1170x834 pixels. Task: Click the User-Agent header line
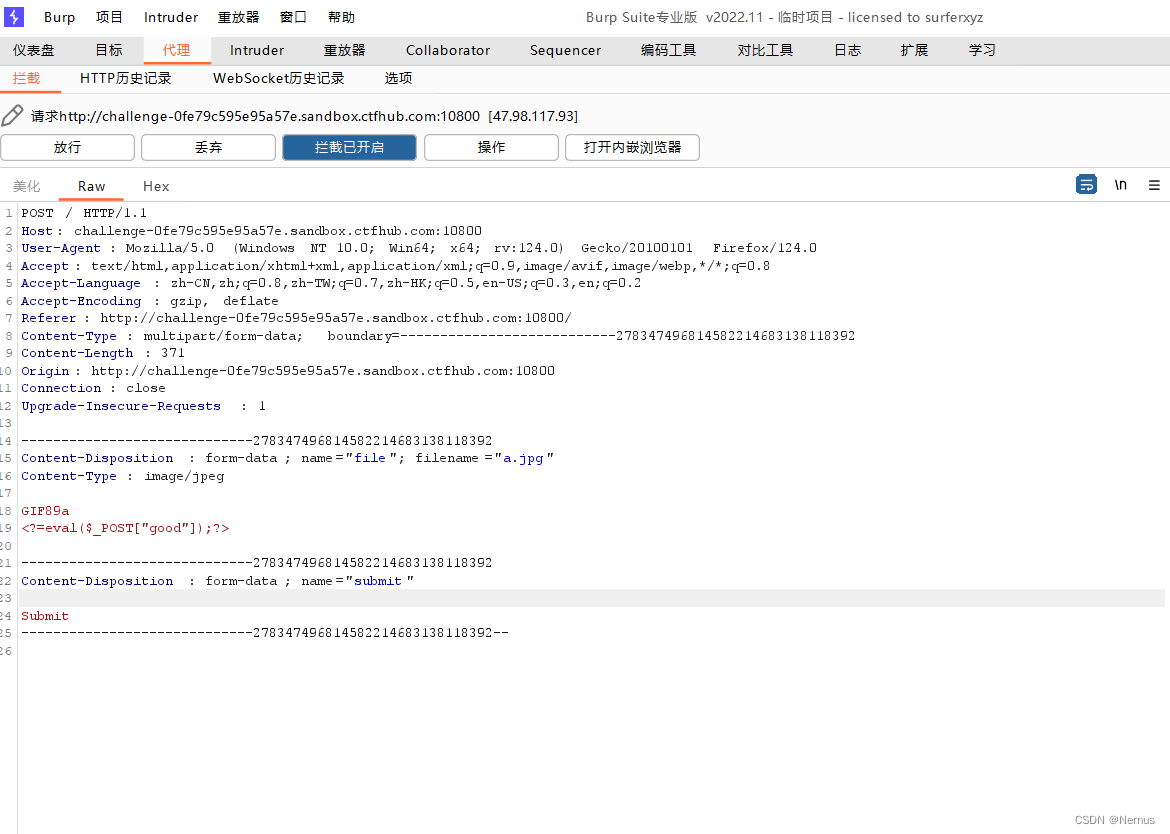419,248
